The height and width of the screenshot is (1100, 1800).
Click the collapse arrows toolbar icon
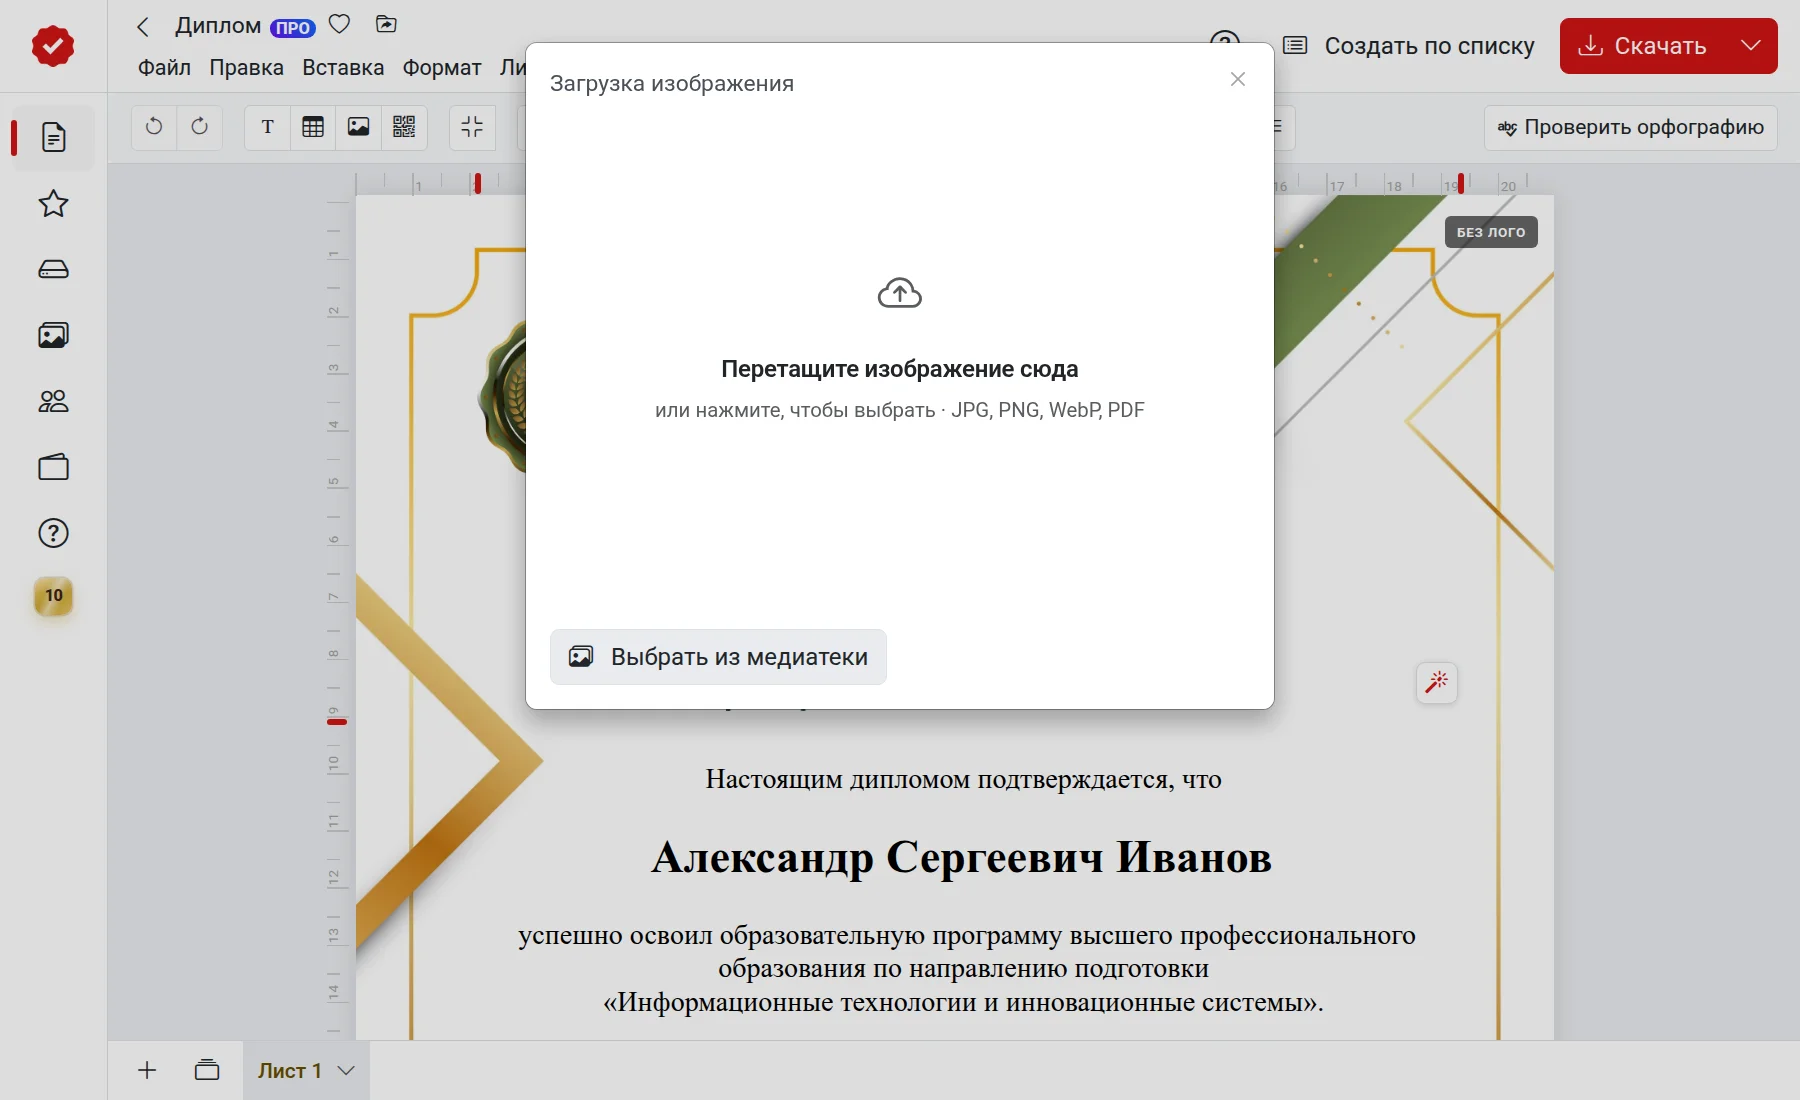click(472, 127)
